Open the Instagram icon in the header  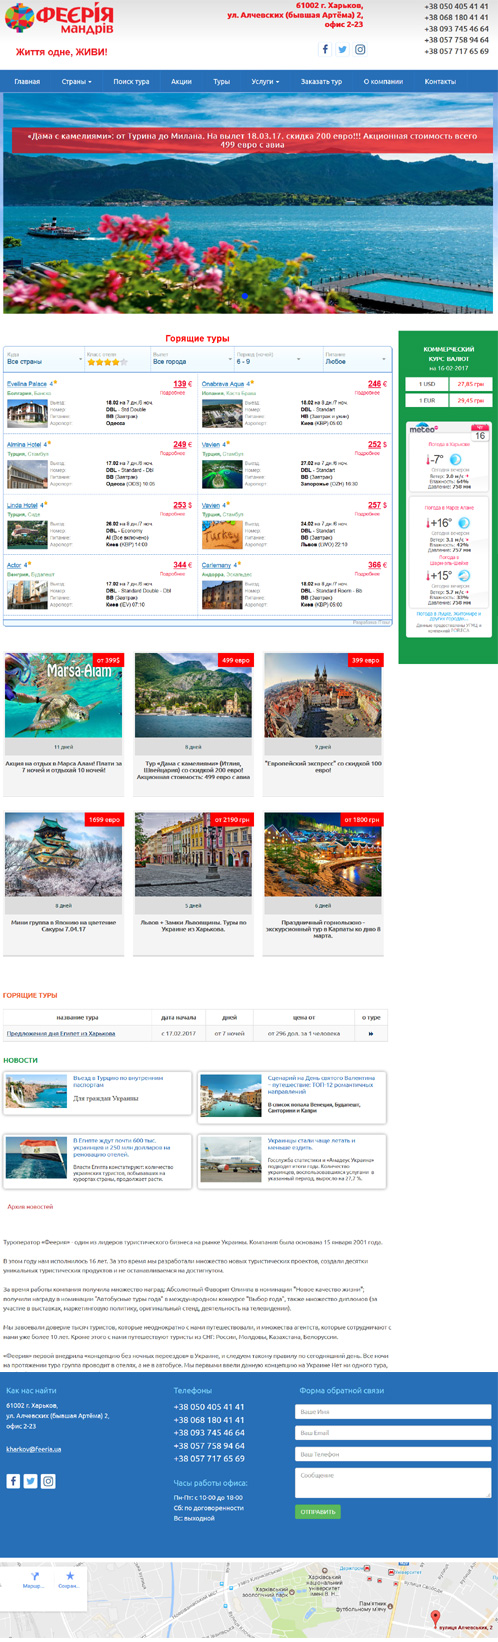pos(360,49)
